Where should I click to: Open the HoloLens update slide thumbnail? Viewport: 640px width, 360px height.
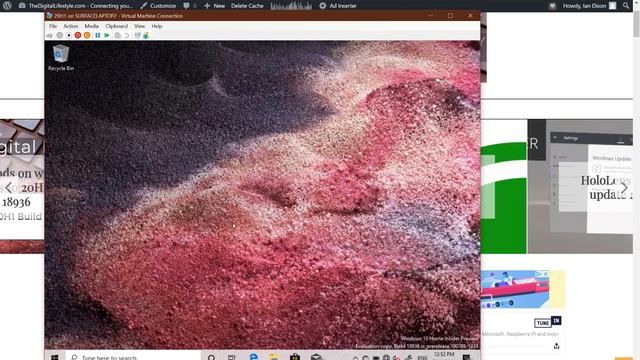tap(580, 186)
